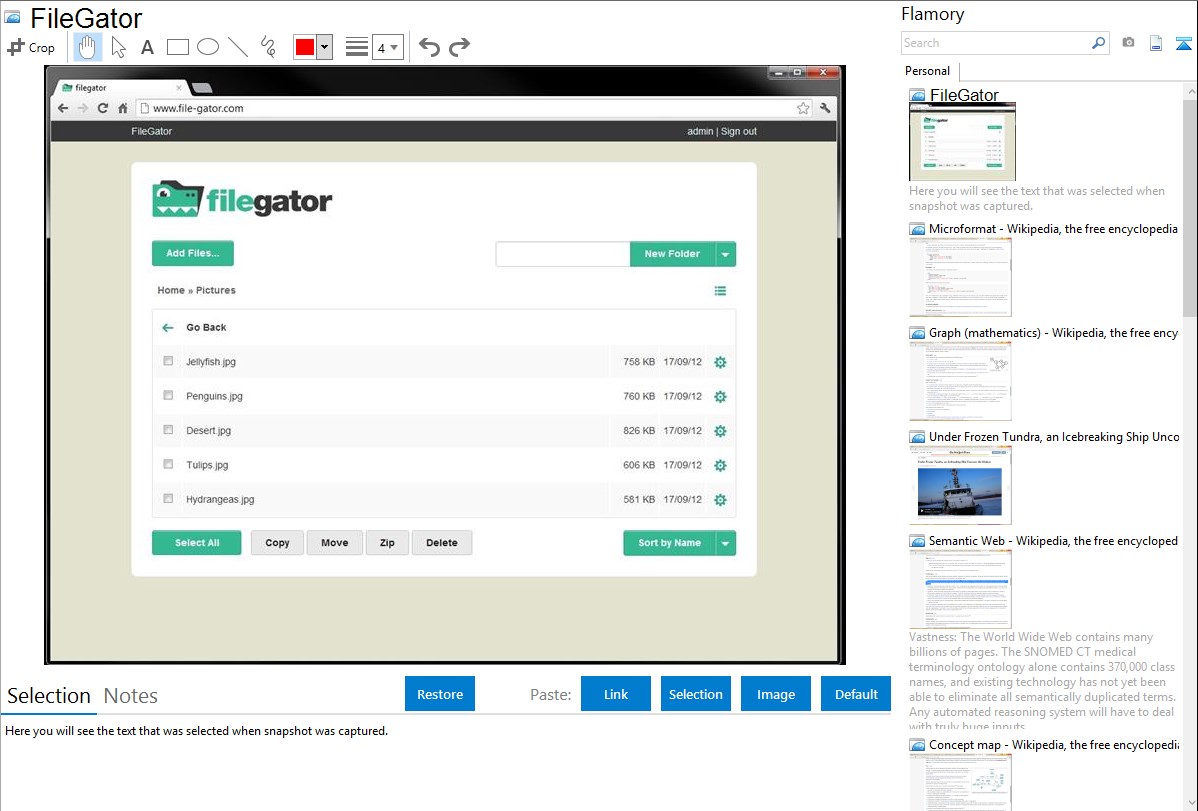This screenshot has width=1198, height=811.
Task: Open the line width 4 dropdown
Action: (388, 47)
